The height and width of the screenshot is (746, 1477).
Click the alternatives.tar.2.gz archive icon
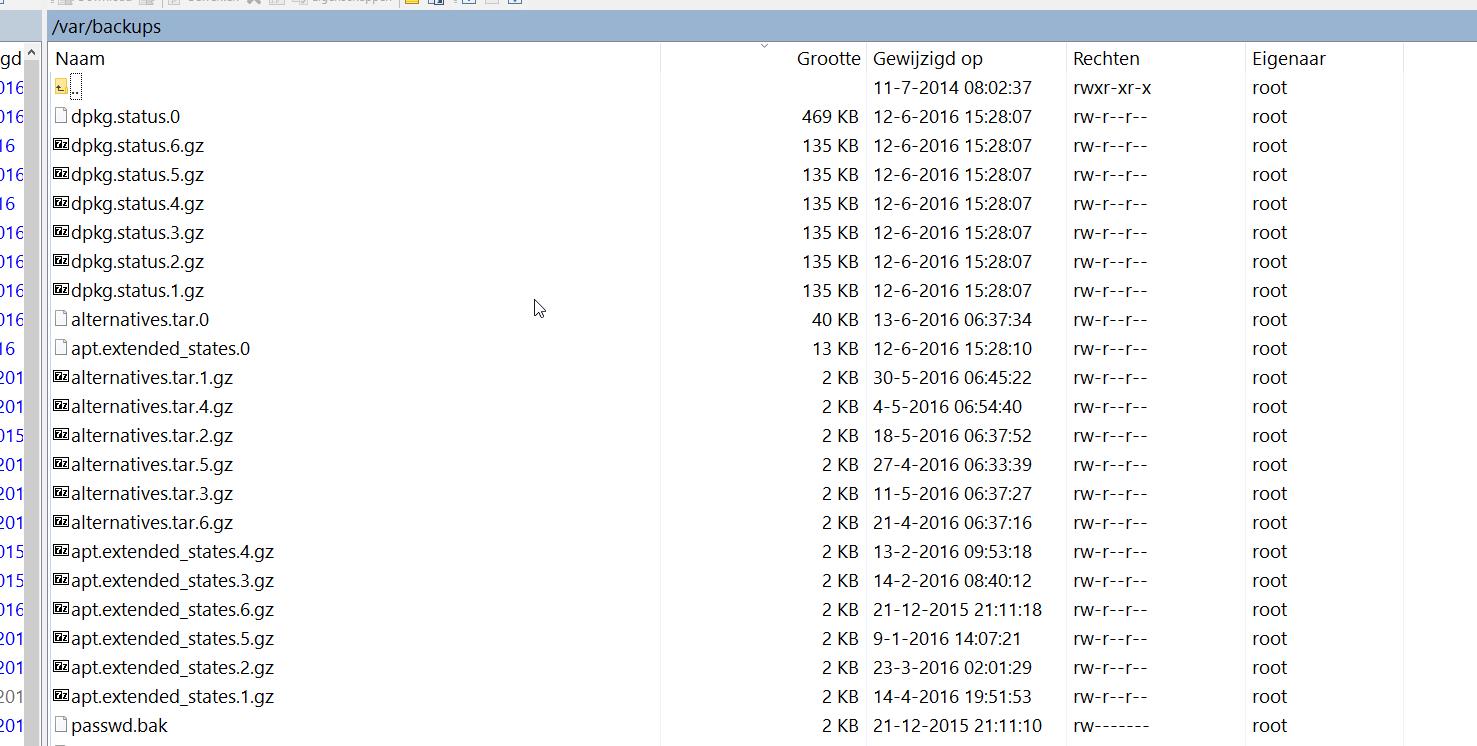point(61,435)
